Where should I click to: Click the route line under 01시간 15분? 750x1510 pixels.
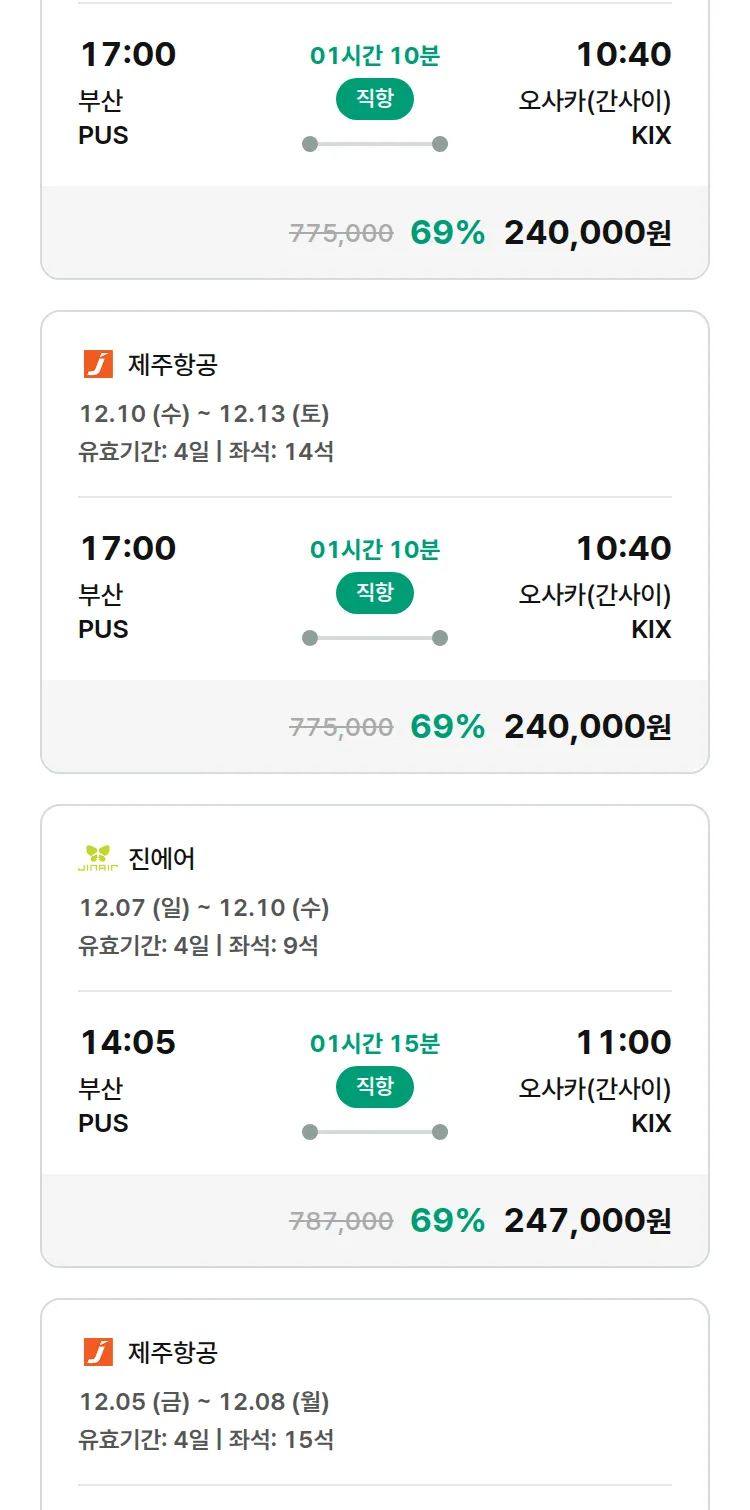pos(375,1132)
